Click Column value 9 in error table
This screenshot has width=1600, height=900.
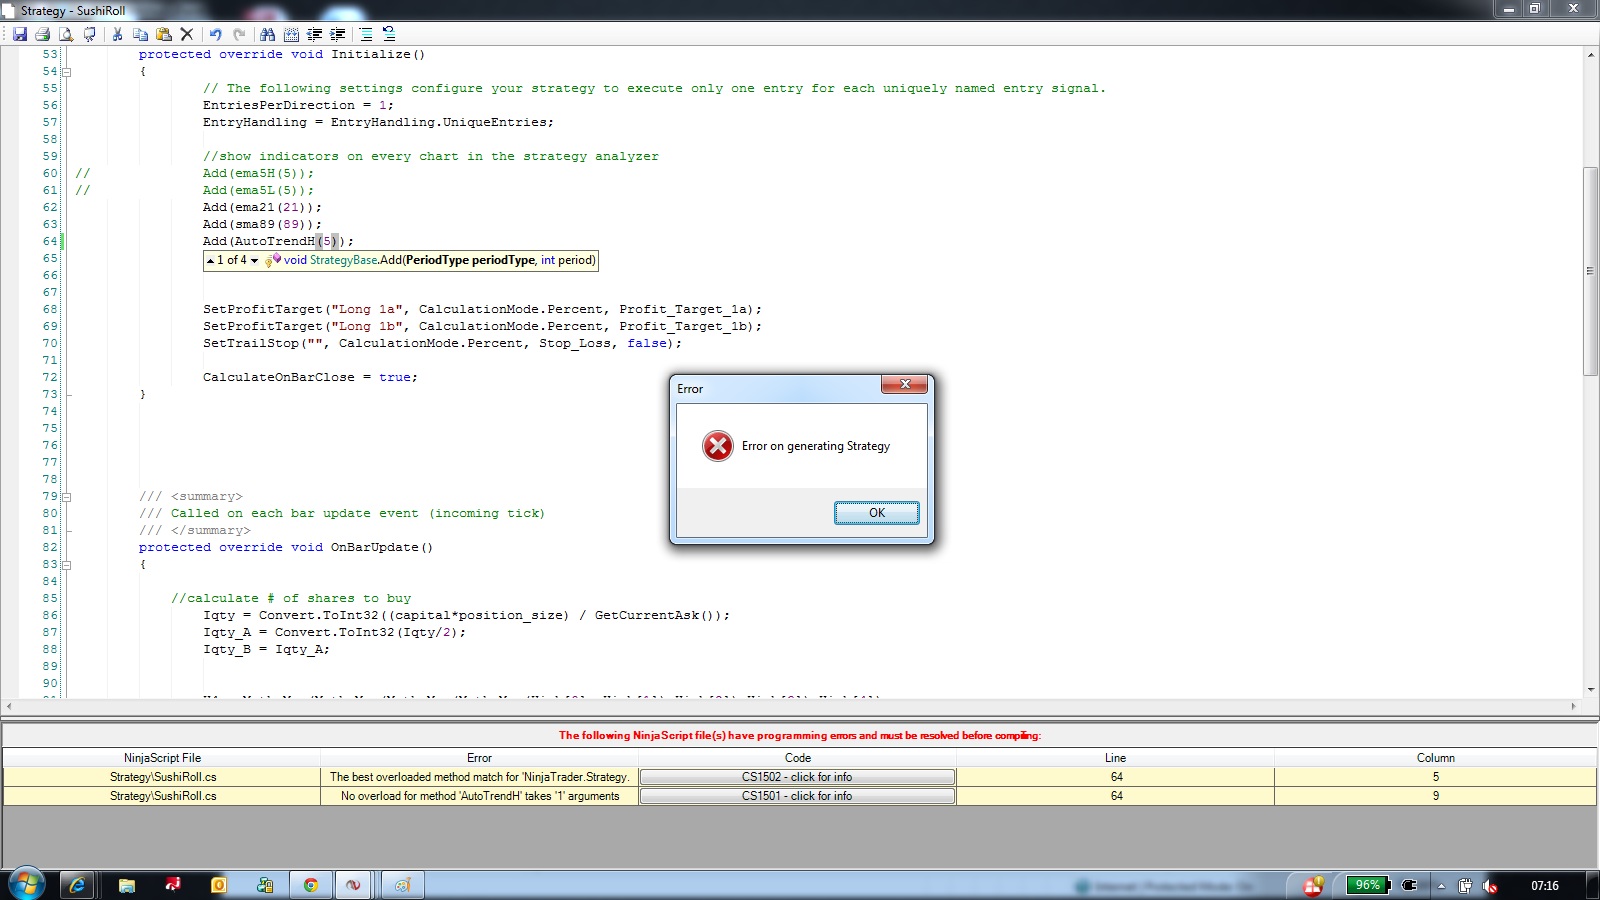coord(1435,796)
